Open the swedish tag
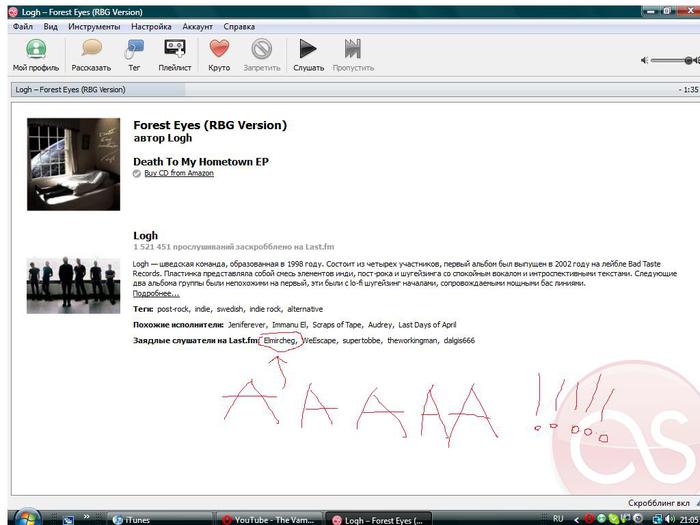The height and width of the screenshot is (525, 700). point(230,309)
